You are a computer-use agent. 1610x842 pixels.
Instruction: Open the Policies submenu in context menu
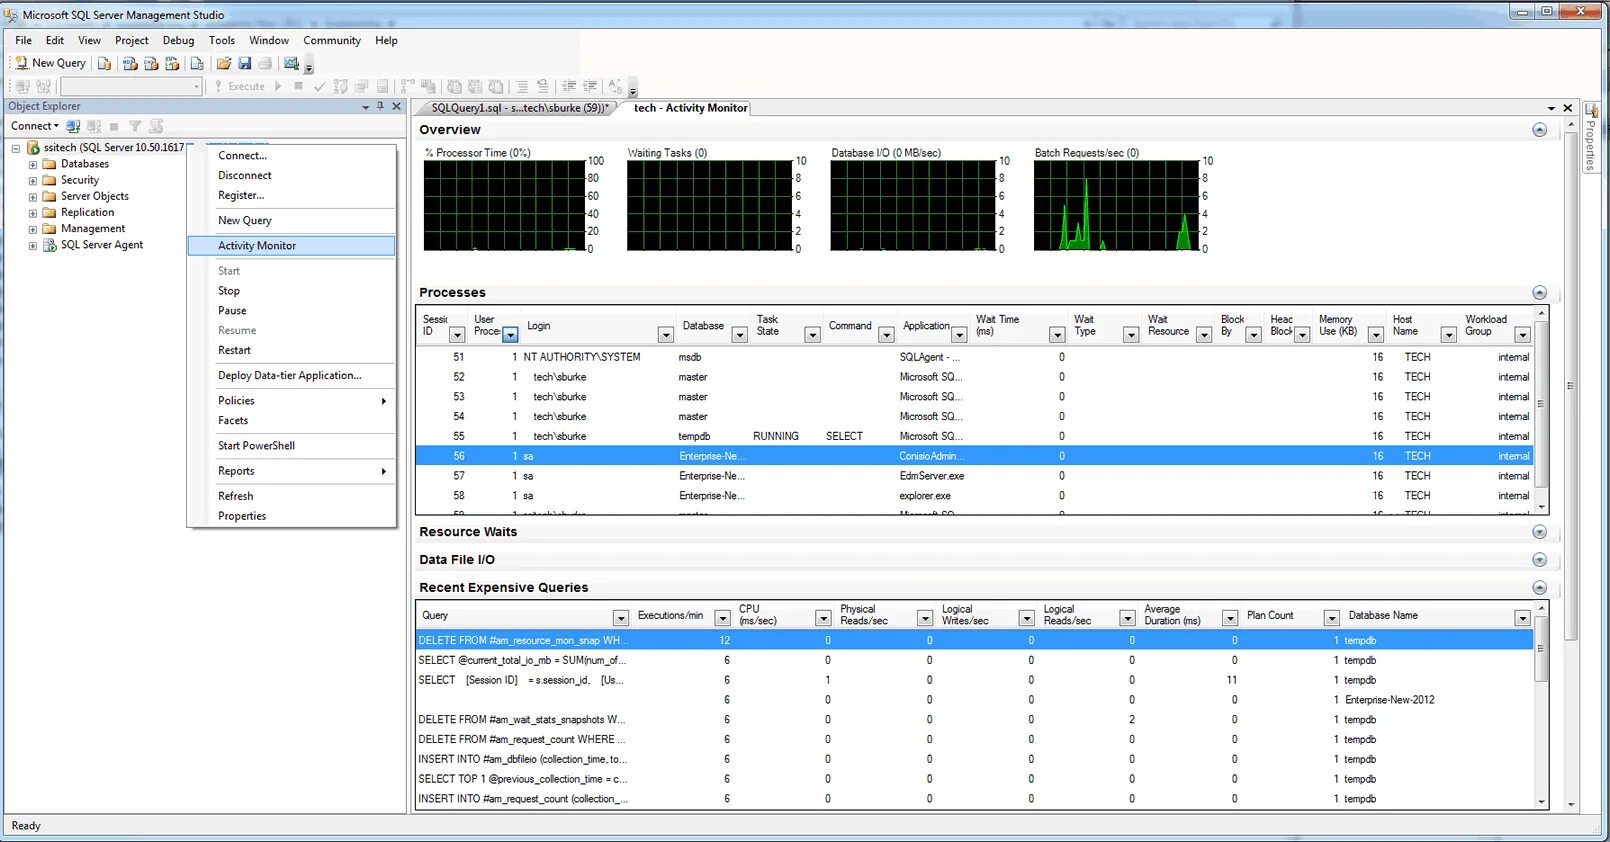(291, 400)
